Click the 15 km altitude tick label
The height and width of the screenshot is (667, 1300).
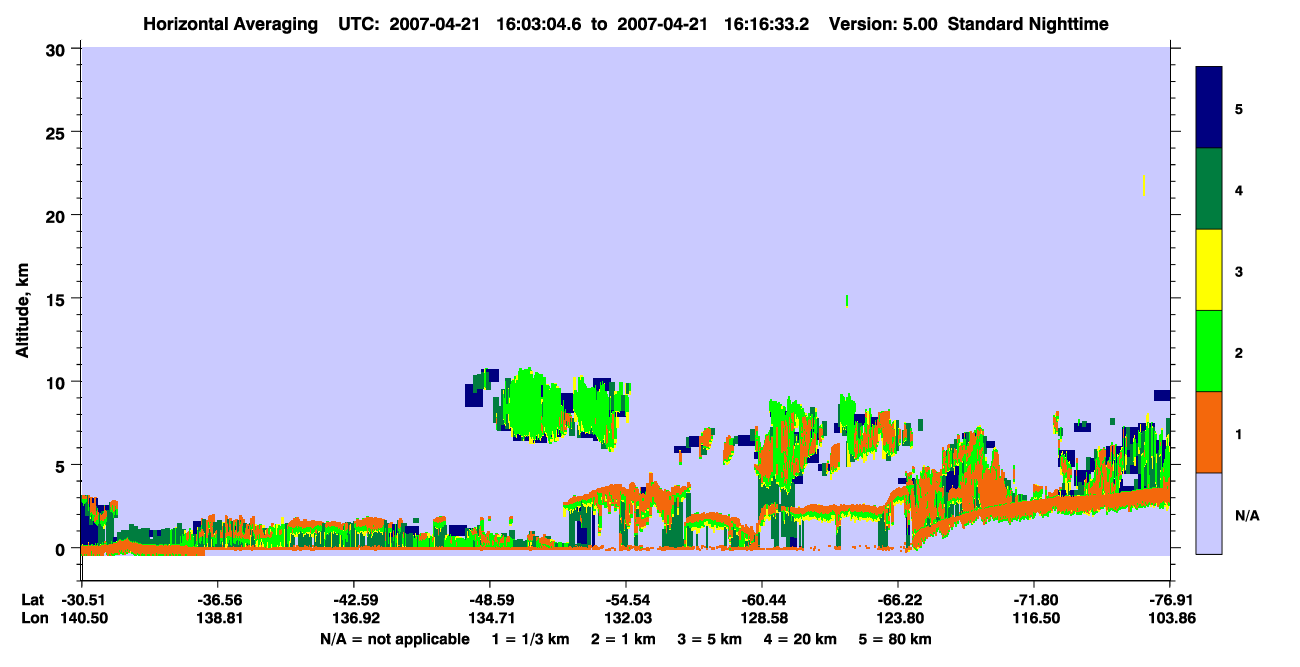pyautogui.click(x=58, y=299)
